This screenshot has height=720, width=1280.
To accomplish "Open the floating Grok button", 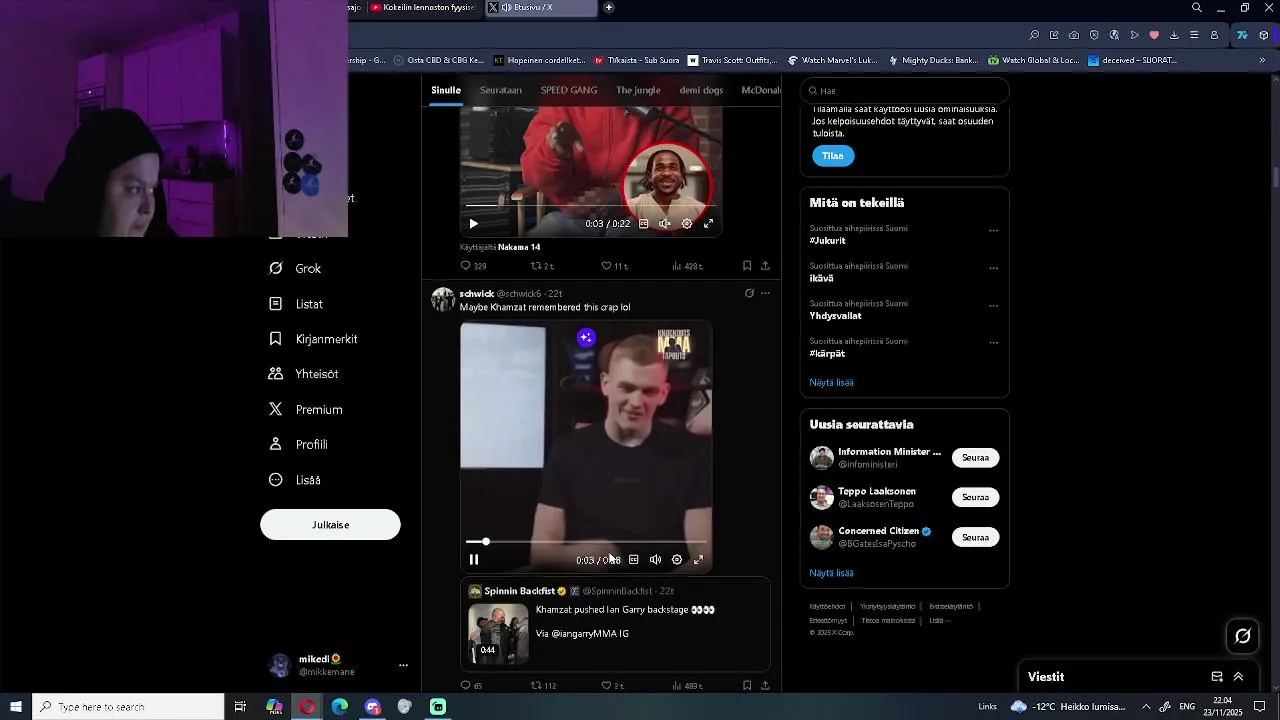I will [x=1243, y=636].
